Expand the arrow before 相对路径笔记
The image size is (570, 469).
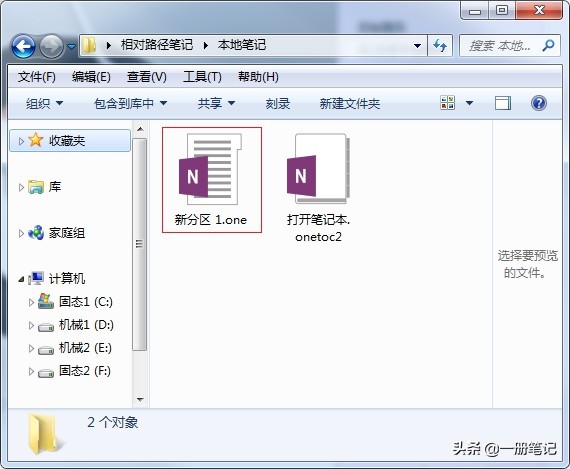pyautogui.click(x=109, y=45)
